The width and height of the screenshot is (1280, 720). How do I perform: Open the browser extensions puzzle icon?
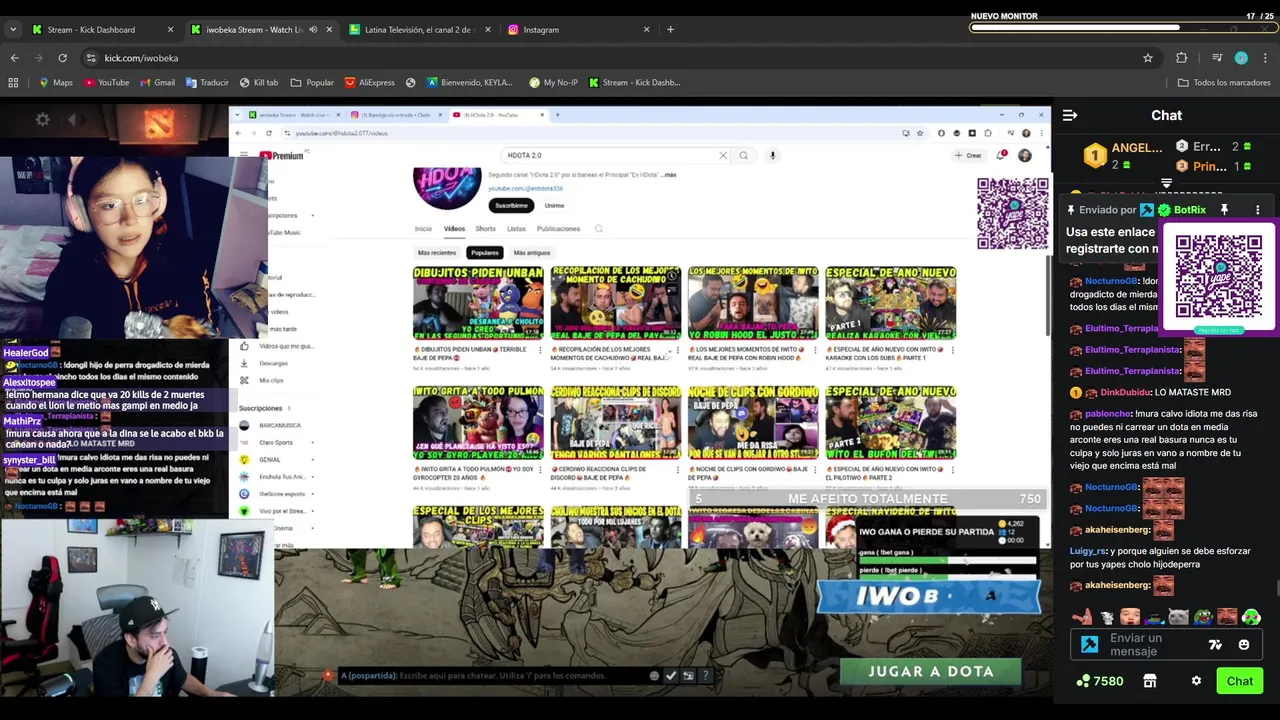coord(1181,58)
